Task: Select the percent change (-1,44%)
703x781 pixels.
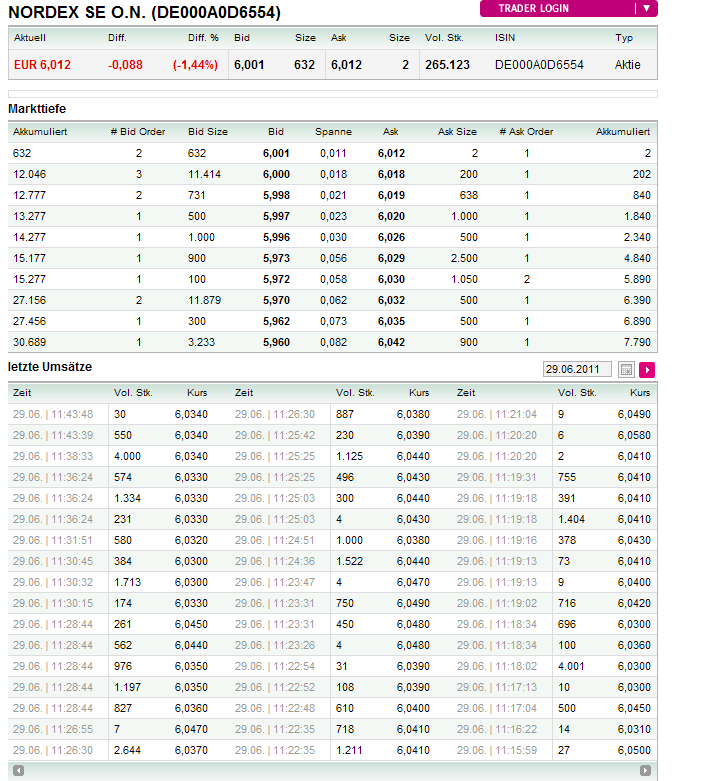Action: tap(195, 65)
